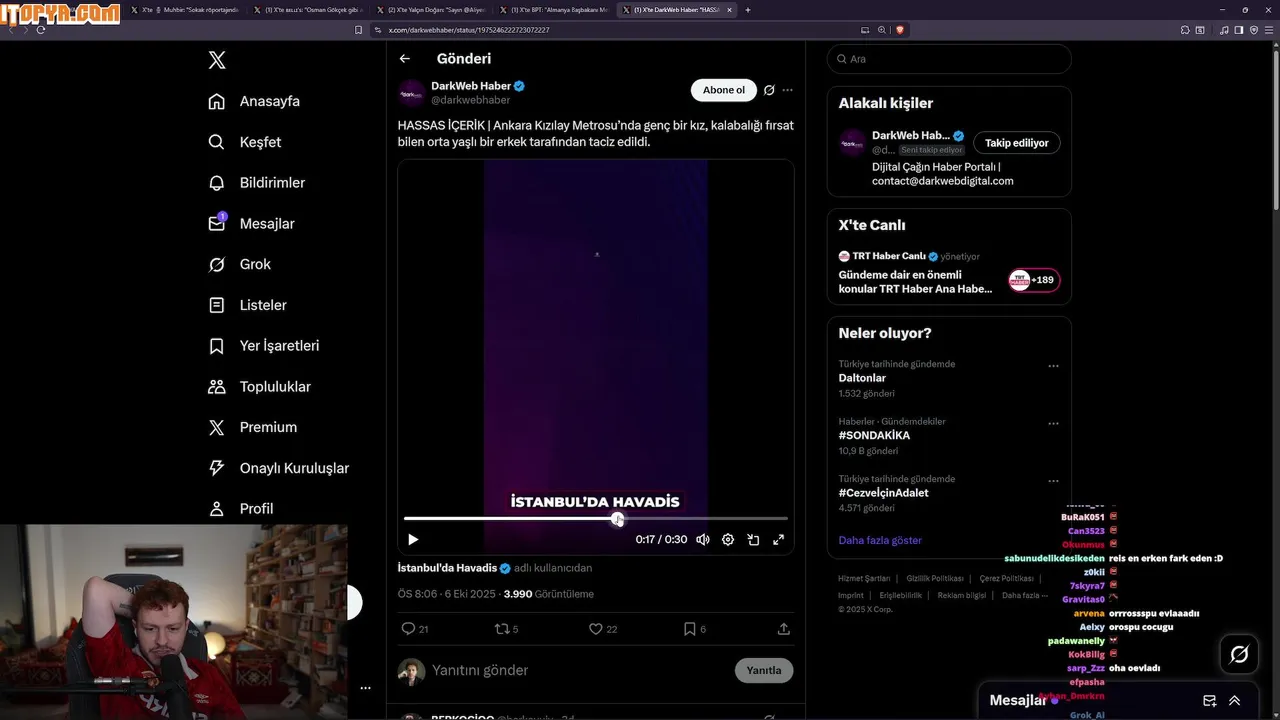The height and width of the screenshot is (720, 1280).
Task: Open options for #CezvelçinAdalet trend
Action: pyautogui.click(x=1053, y=481)
